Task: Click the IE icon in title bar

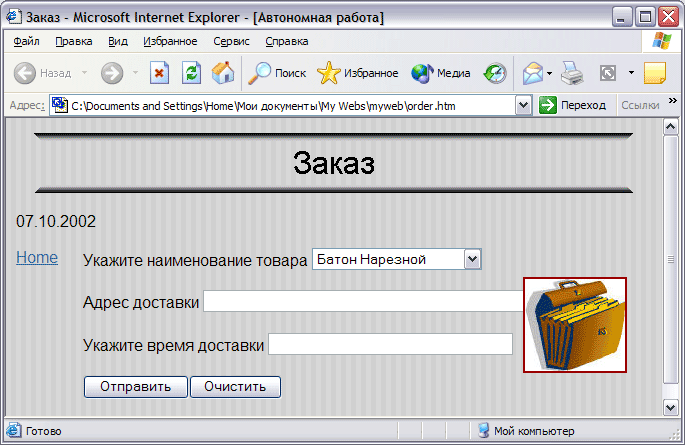Action: pyautogui.click(x=13, y=17)
